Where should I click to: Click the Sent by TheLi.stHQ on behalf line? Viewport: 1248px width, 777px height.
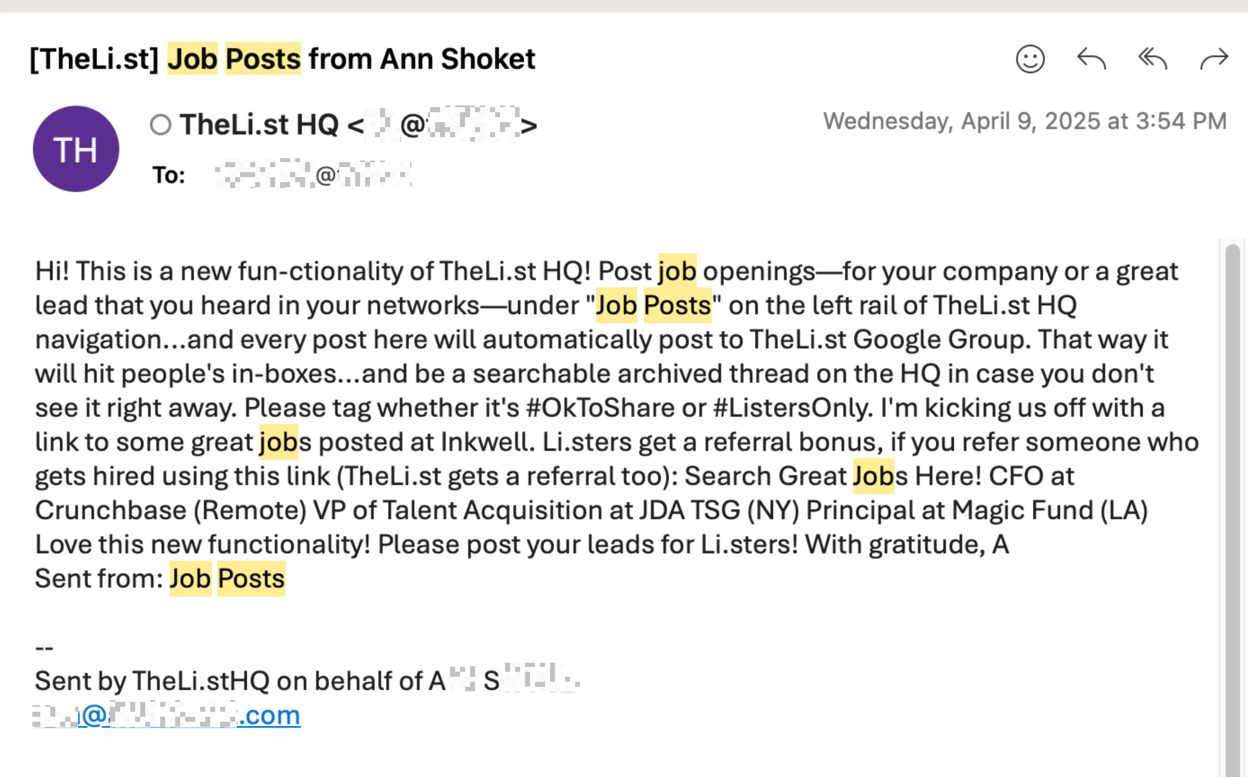[307, 681]
